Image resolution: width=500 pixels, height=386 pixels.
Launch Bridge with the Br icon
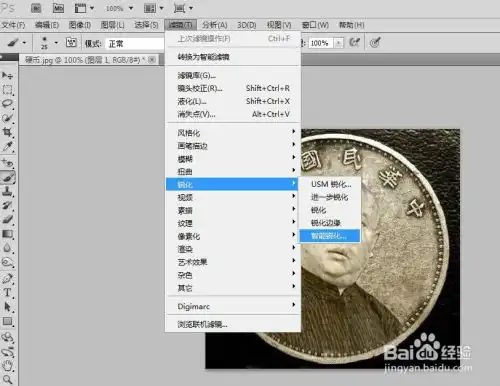(x=36, y=8)
